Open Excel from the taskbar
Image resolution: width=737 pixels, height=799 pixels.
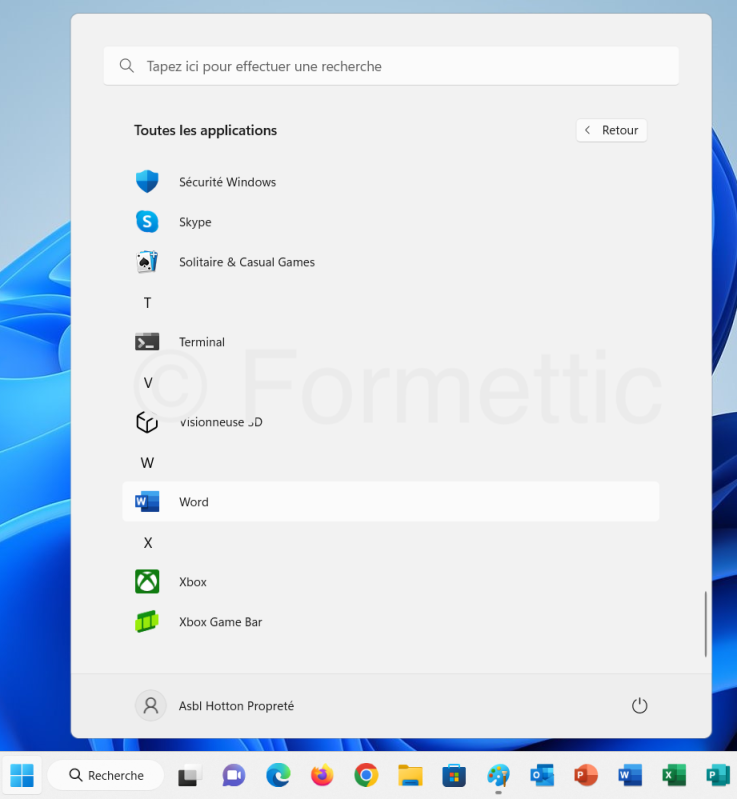coord(674,775)
